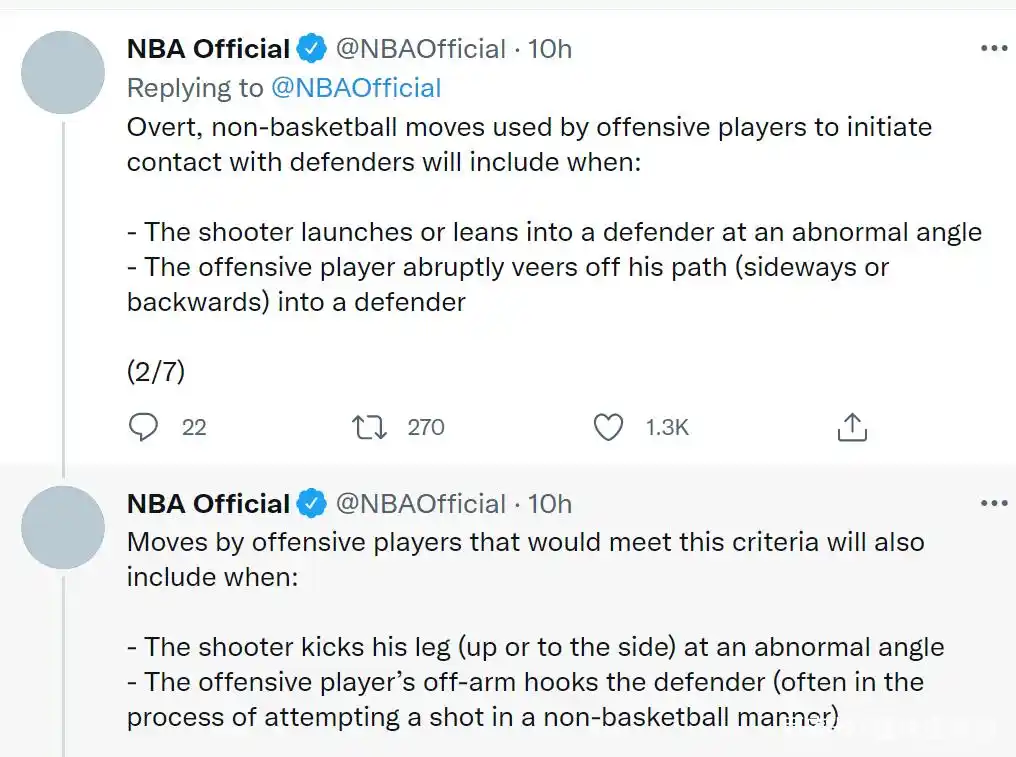This screenshot has width=1016, height=757.
Task: Click the 10h timestamp on the second tweet
Action: point(549,504)
